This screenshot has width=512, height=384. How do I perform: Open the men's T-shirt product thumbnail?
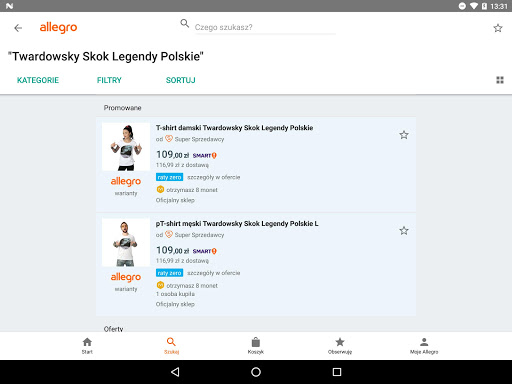(x=126, y=243)
